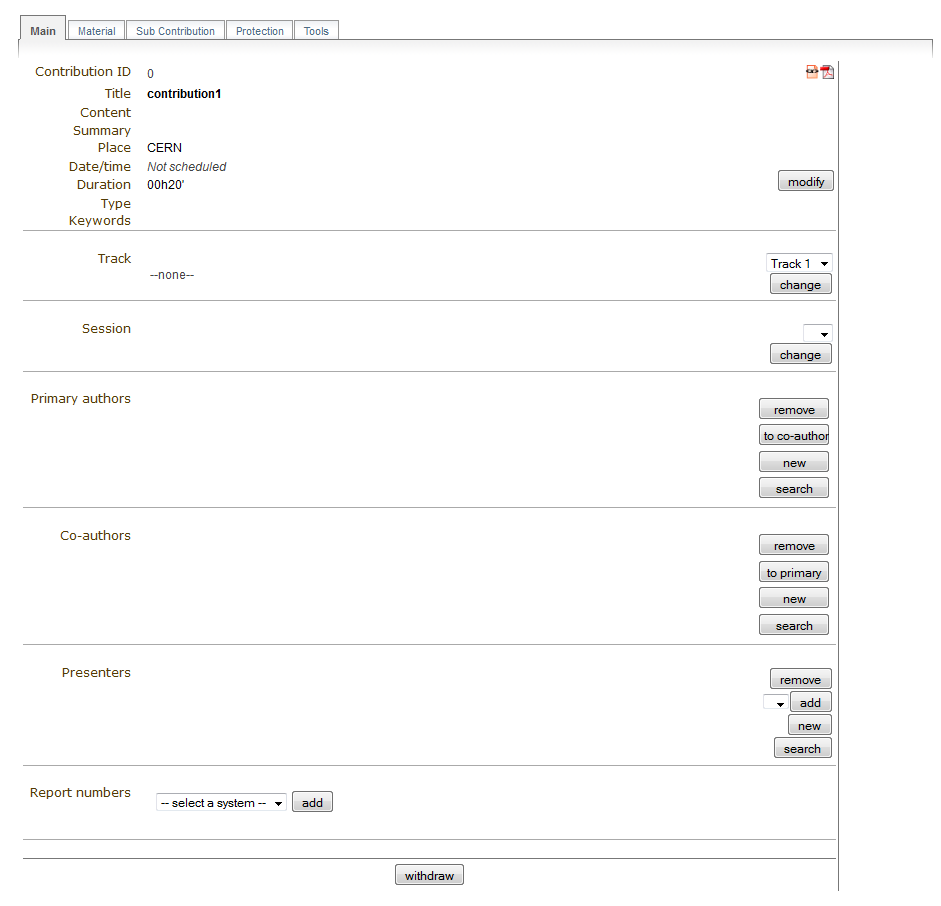Switch to the Material tab
Screen dimensions: 941x906
tap(97, 31)
